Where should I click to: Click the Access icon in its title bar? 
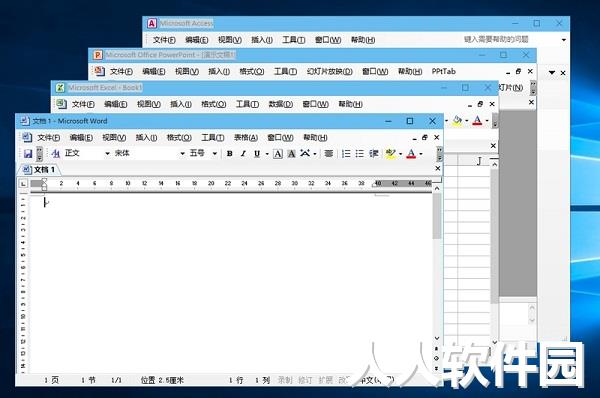(152, 23)
